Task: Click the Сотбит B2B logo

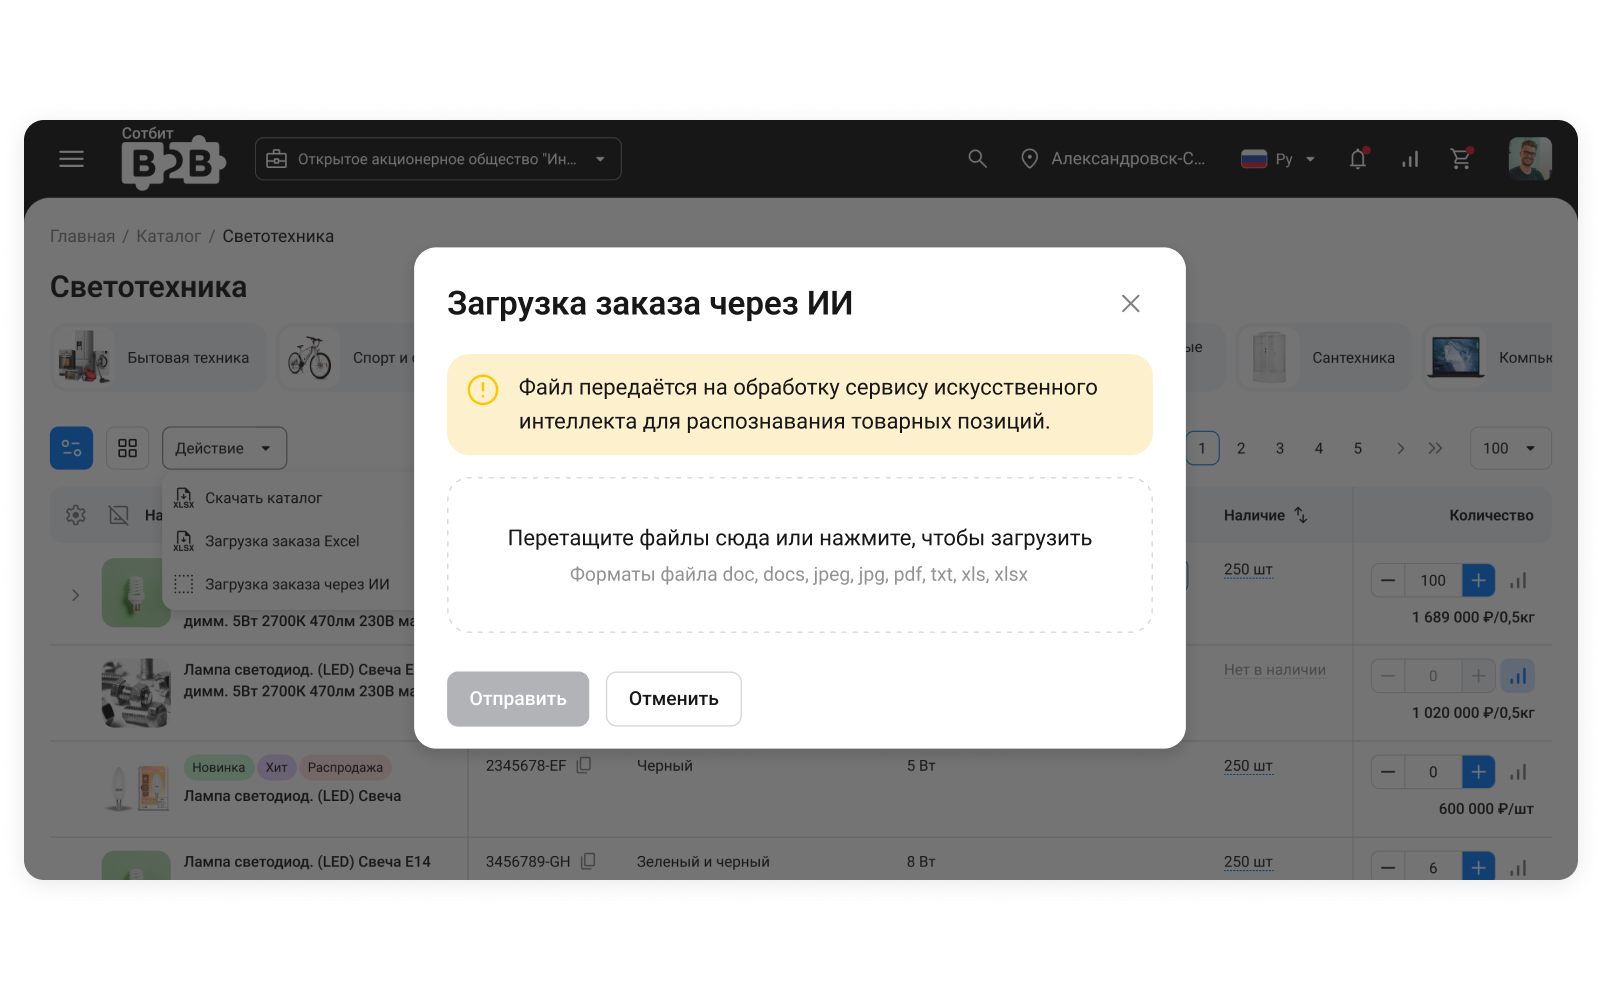Action: (173, 158)
